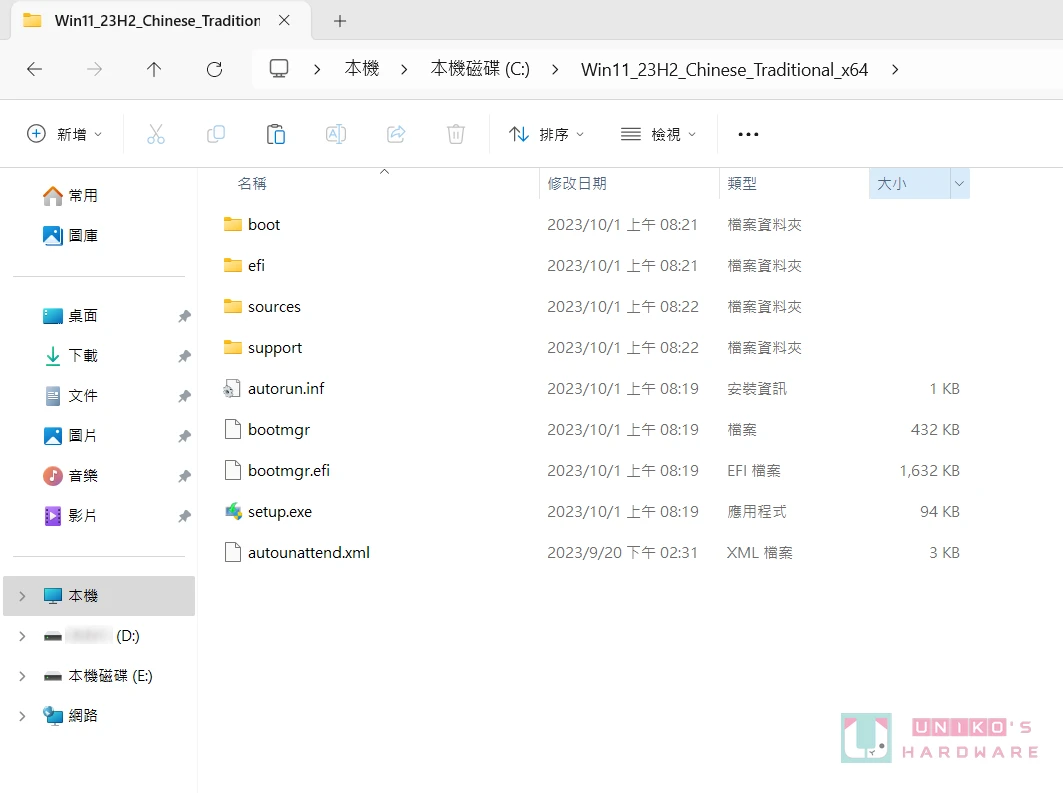Select the setup.exe installer icon

coord(233,511)
